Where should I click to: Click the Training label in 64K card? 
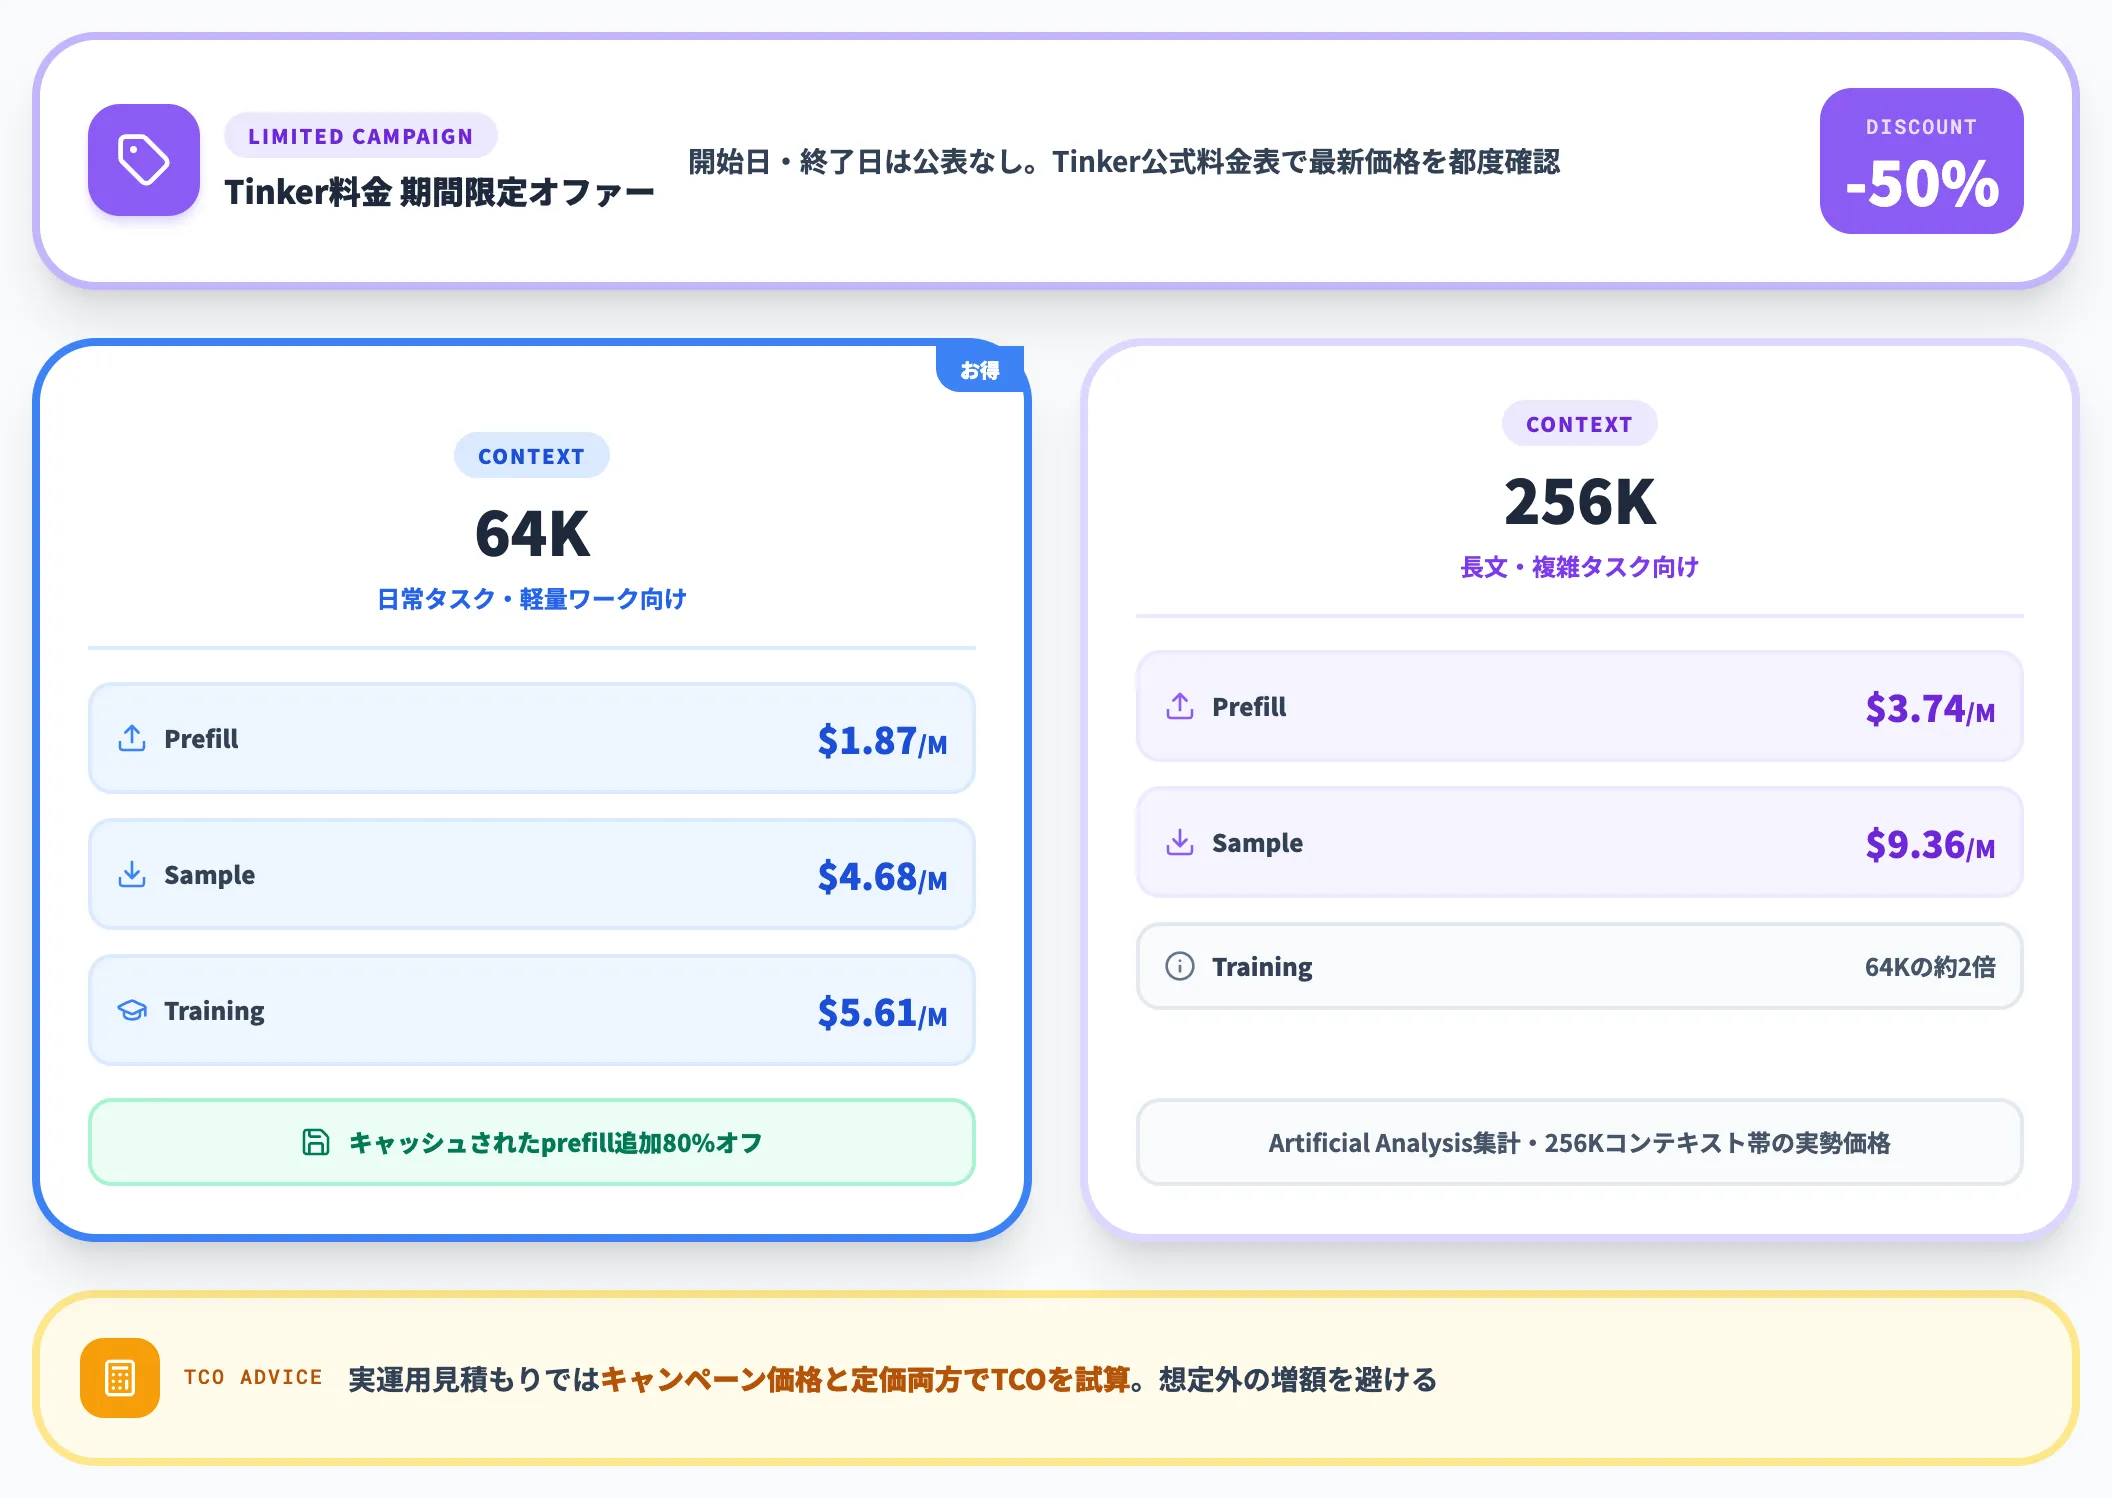(214, 1010)
